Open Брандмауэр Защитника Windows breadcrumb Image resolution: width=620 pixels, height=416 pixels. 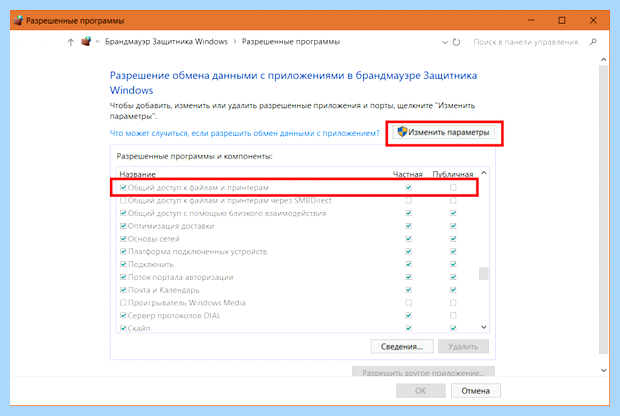coord(166,42)
